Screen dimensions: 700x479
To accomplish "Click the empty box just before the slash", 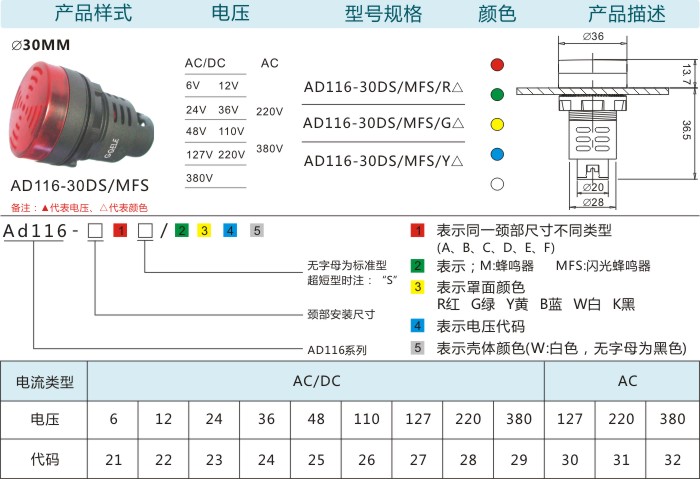I will 145,232.
